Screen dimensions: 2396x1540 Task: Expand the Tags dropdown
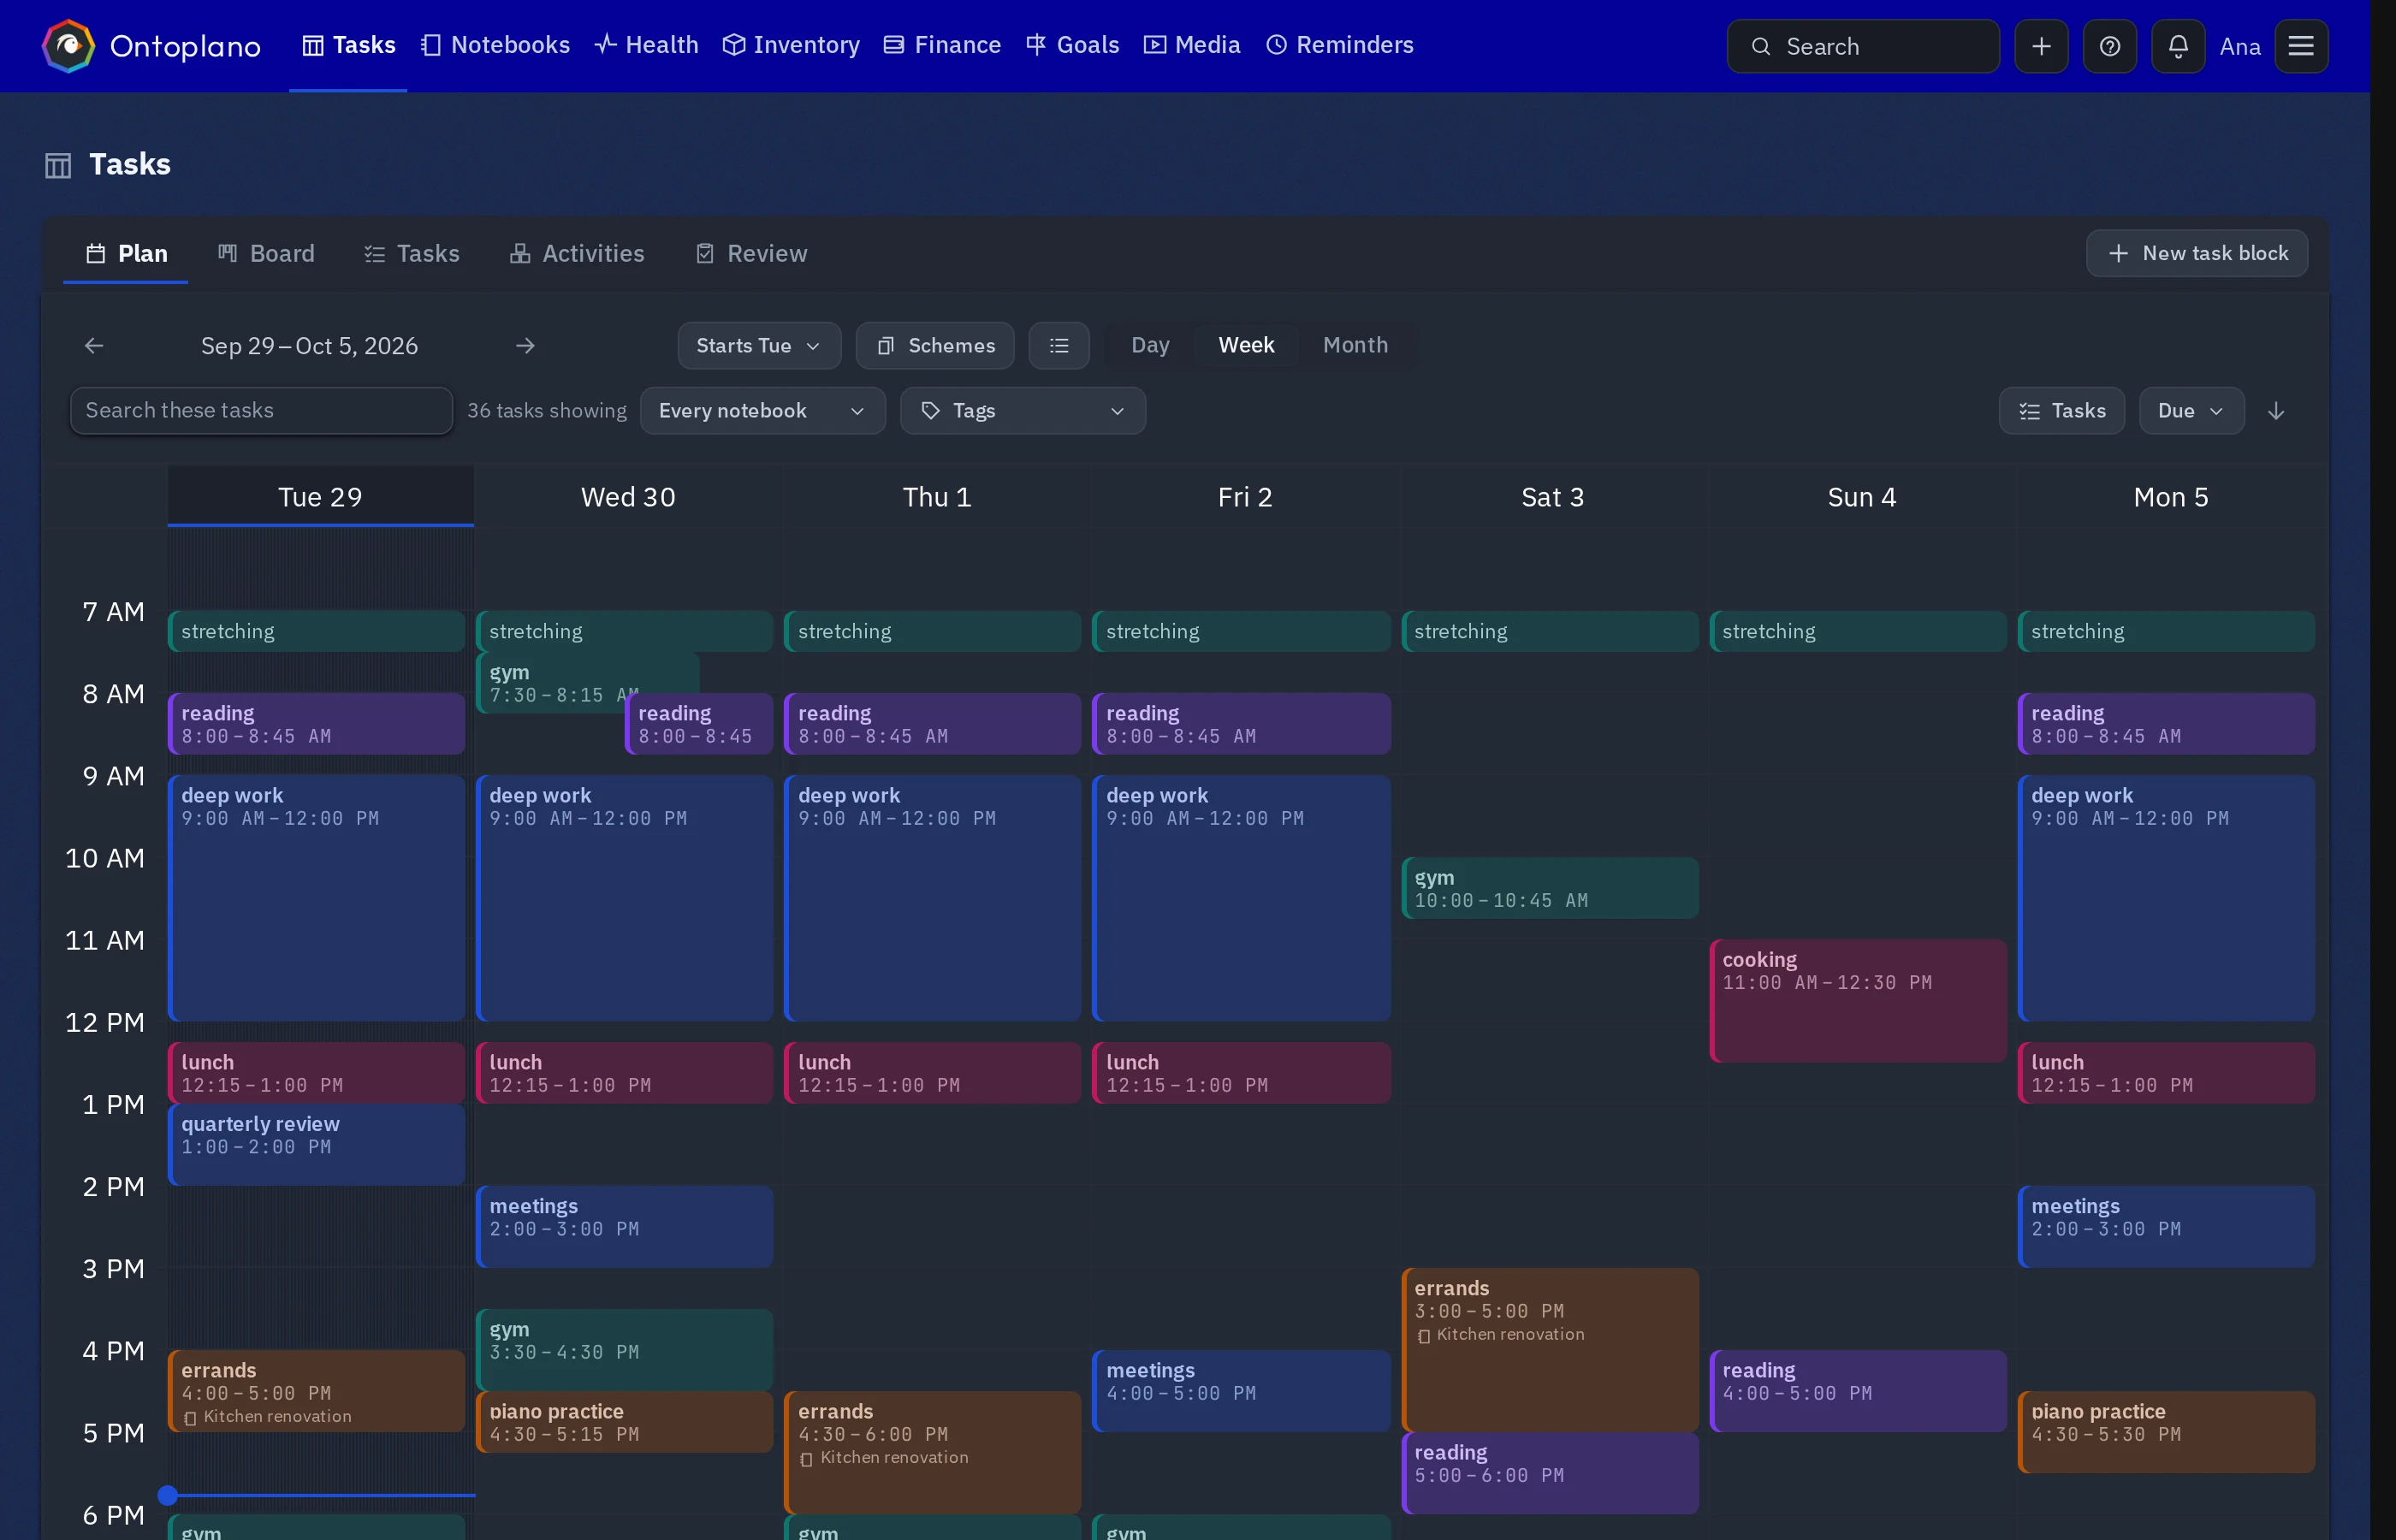pyautogui.click(x=1022, y=411)
